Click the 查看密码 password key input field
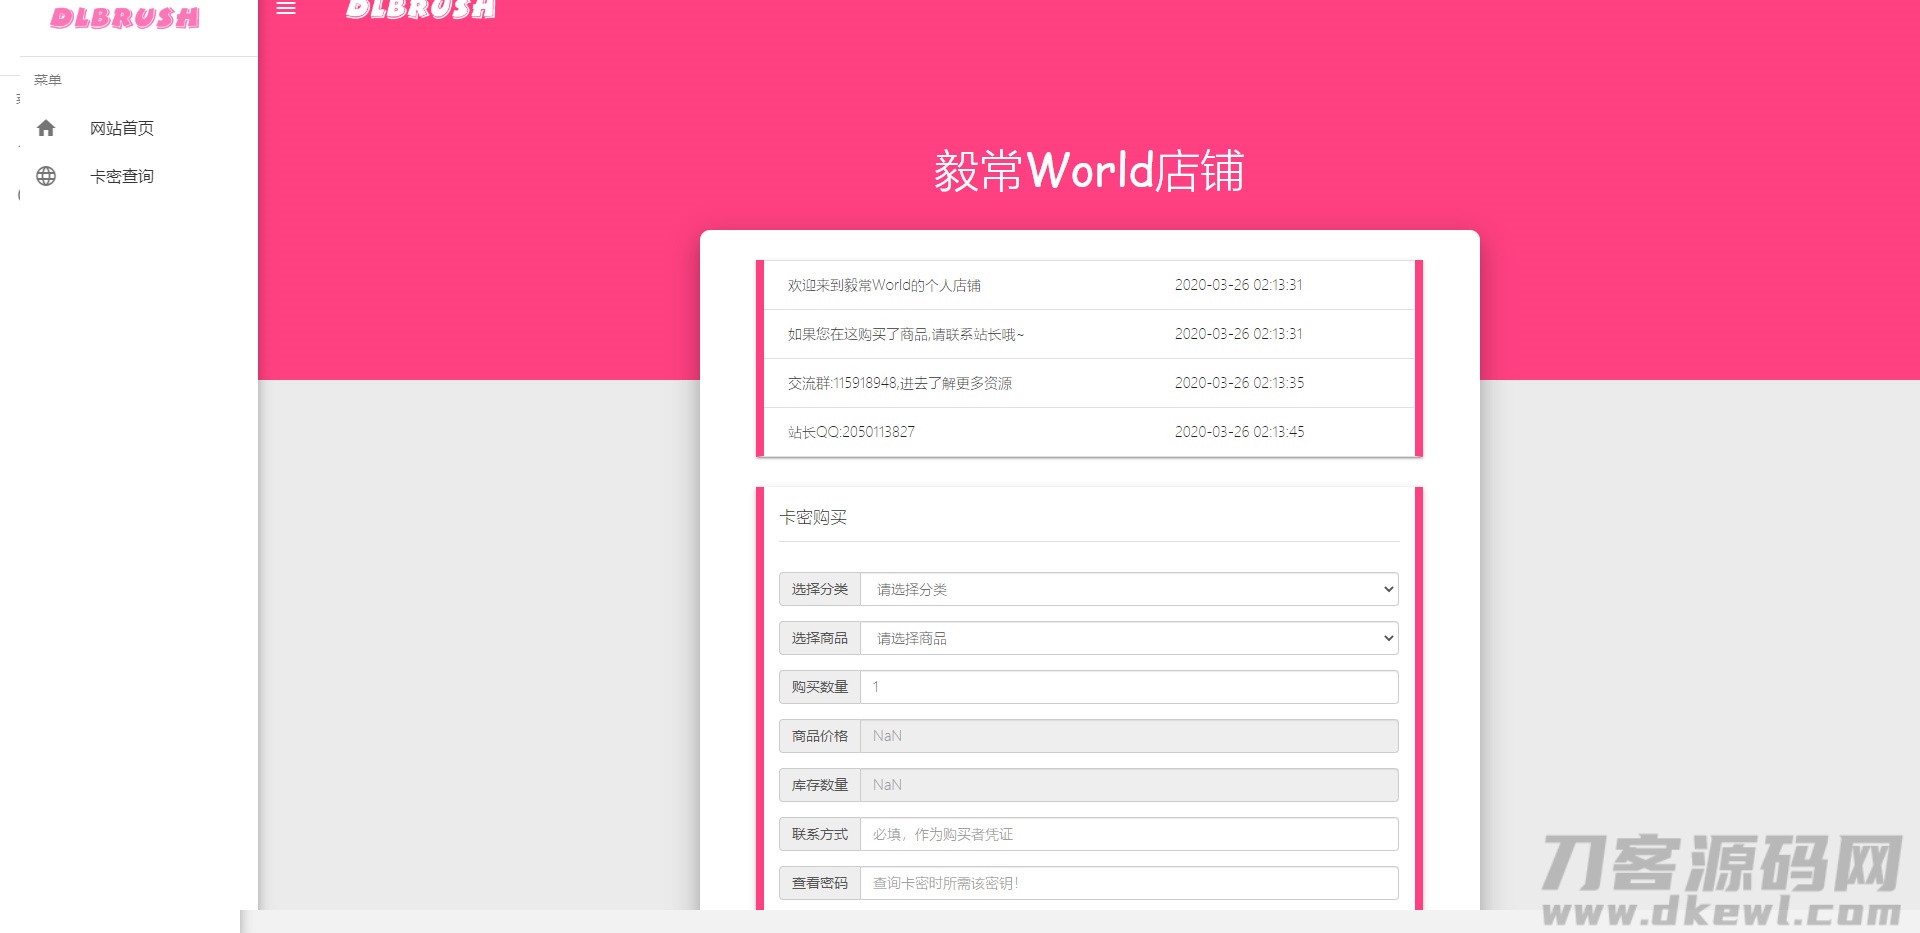This screenshot has width=1920, height=933. point(1128,883)
